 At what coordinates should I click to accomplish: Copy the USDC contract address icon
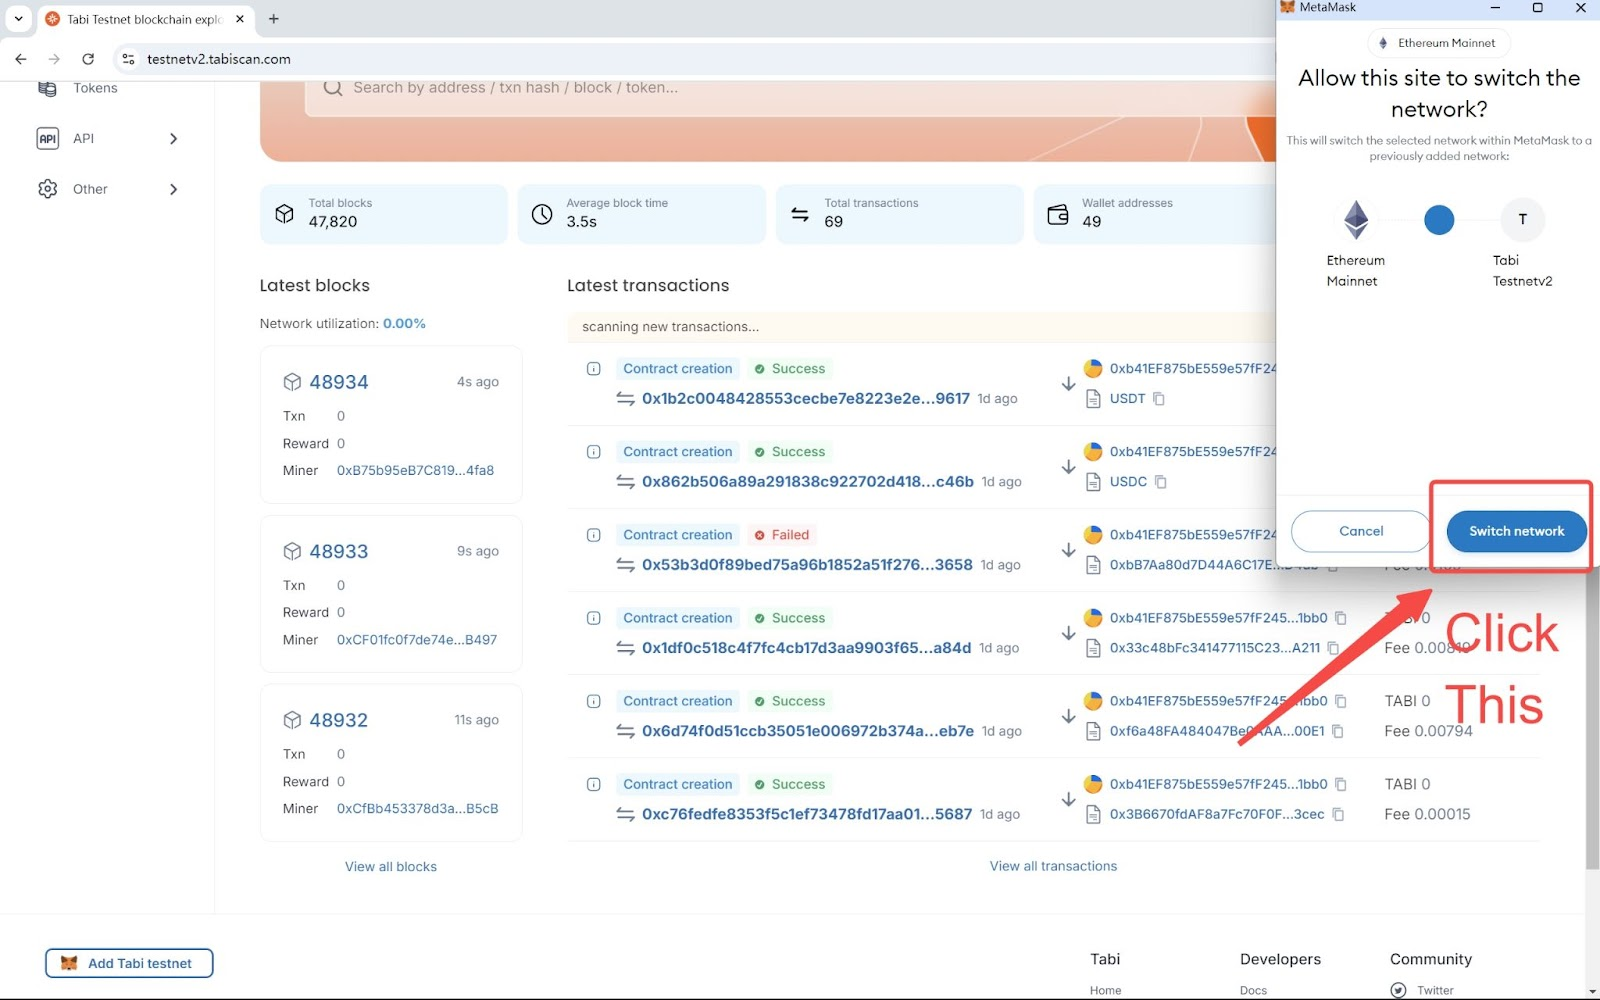pyautogui.click(x=1161, y=481)
